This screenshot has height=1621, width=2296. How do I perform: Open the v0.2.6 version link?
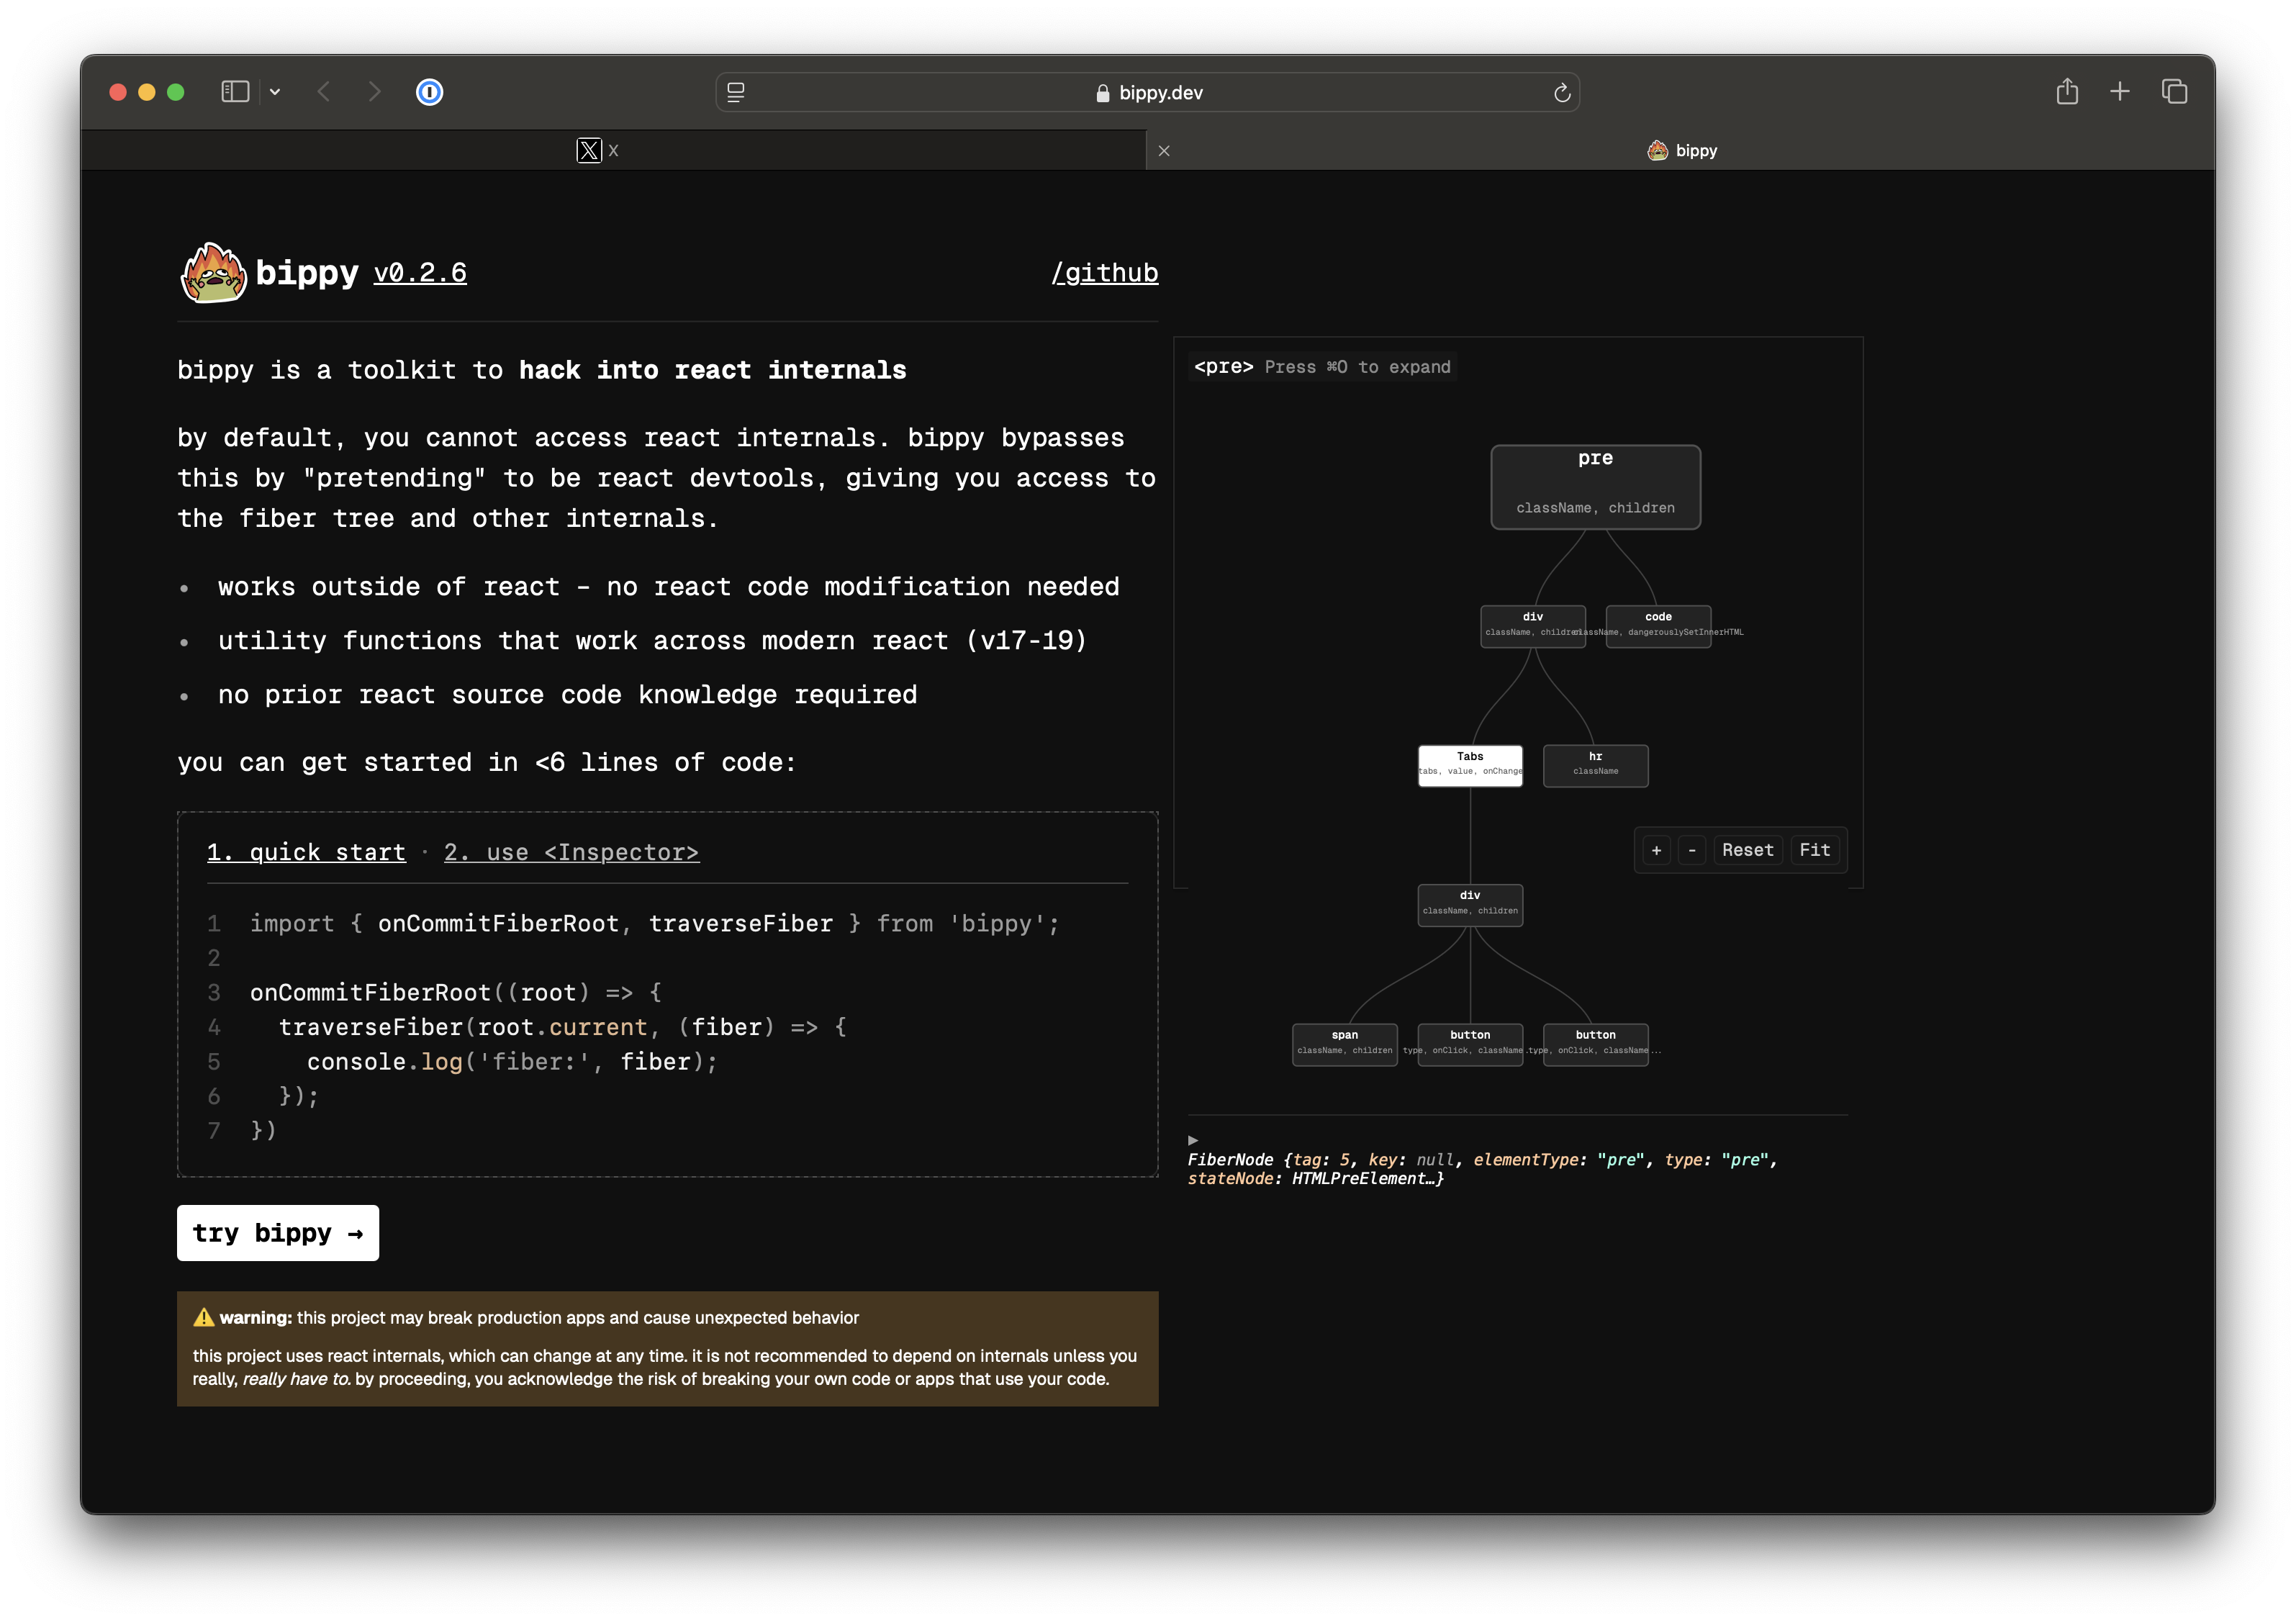(x=420, y=273)
